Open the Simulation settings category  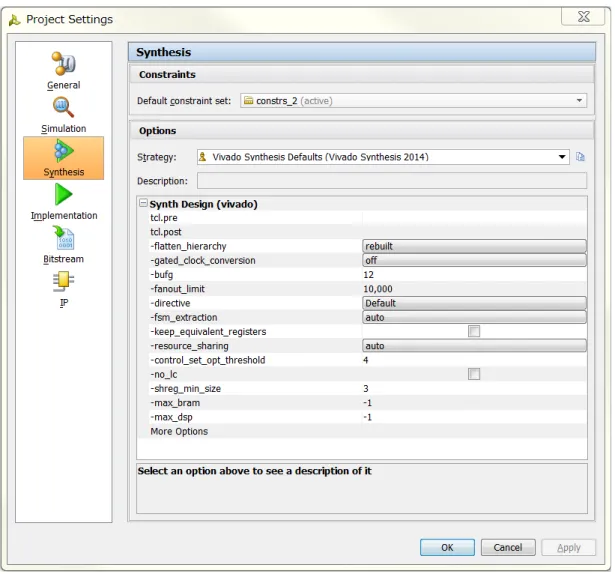tap(64, 115)
